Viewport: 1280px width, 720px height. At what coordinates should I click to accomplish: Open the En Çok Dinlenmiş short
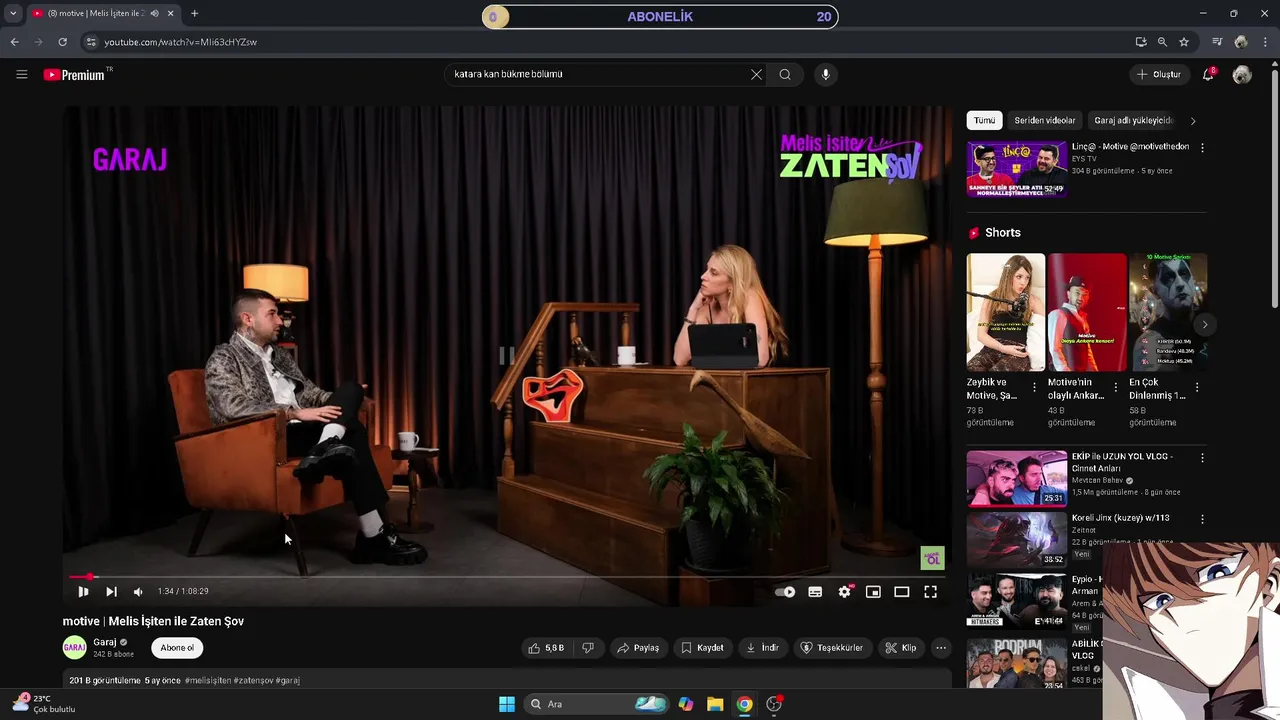click(1168, 312)
